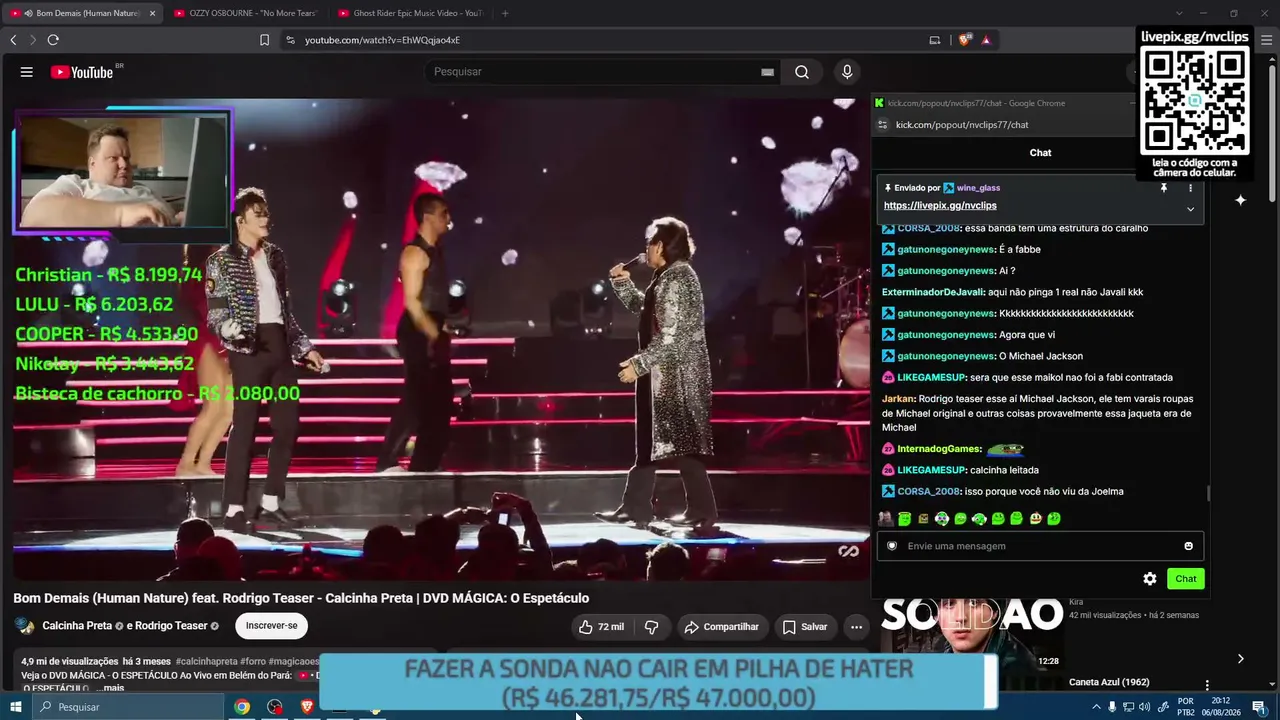Click the youtube.com address bar URL
This screenshot has width=1280, height=720.
click(382, 40)
